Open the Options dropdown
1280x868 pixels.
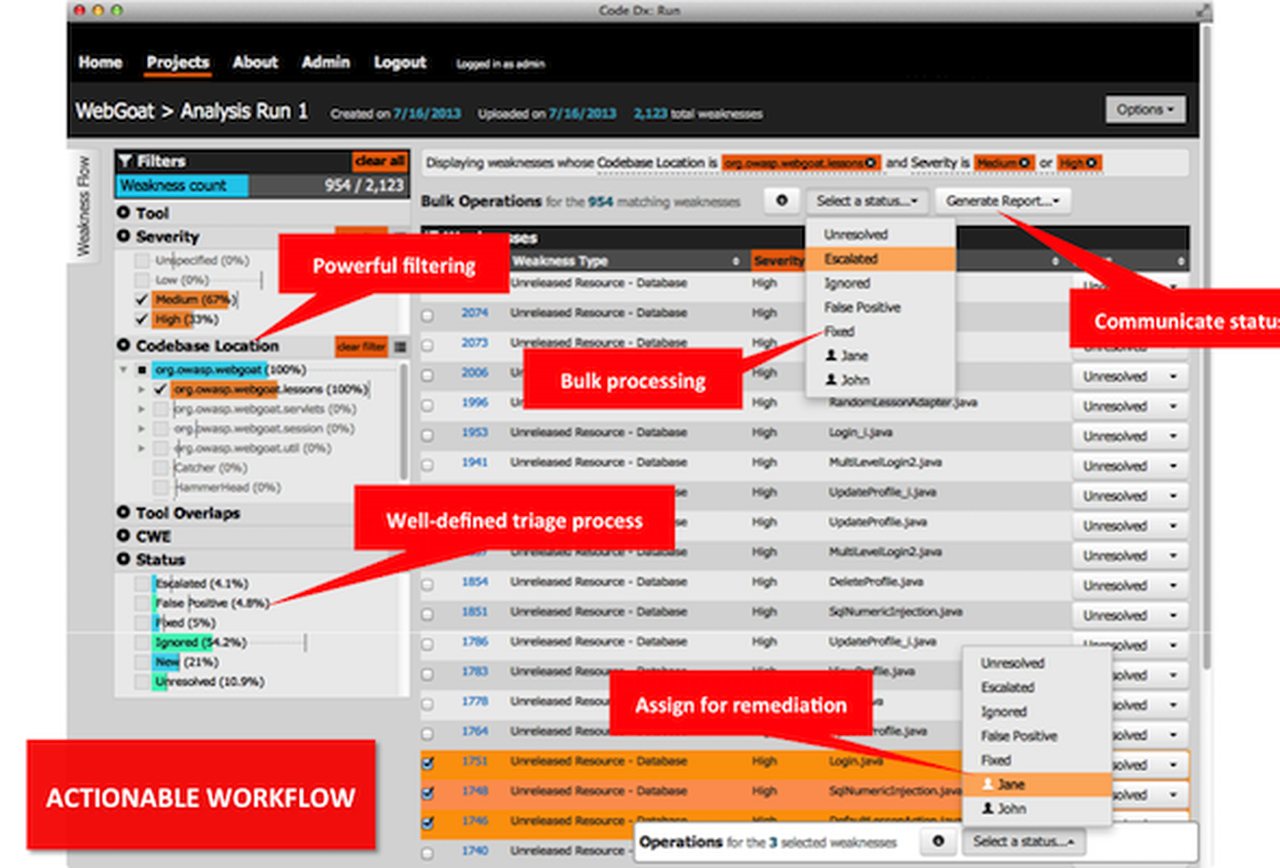coord(1145,110)
